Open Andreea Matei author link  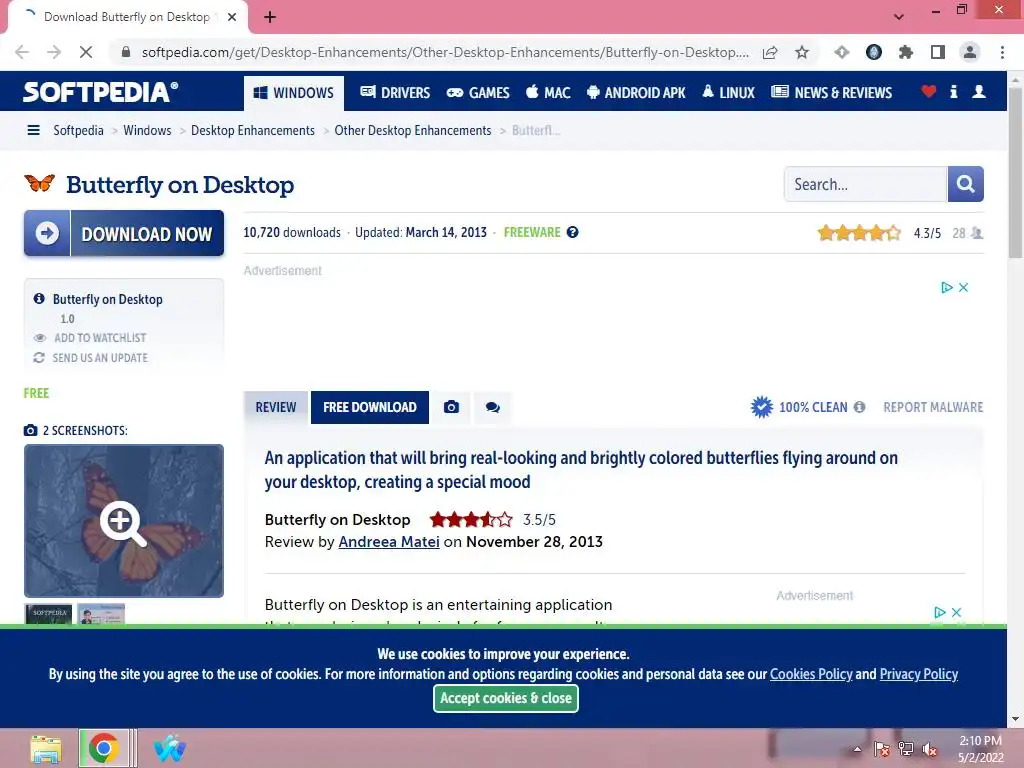389,541
